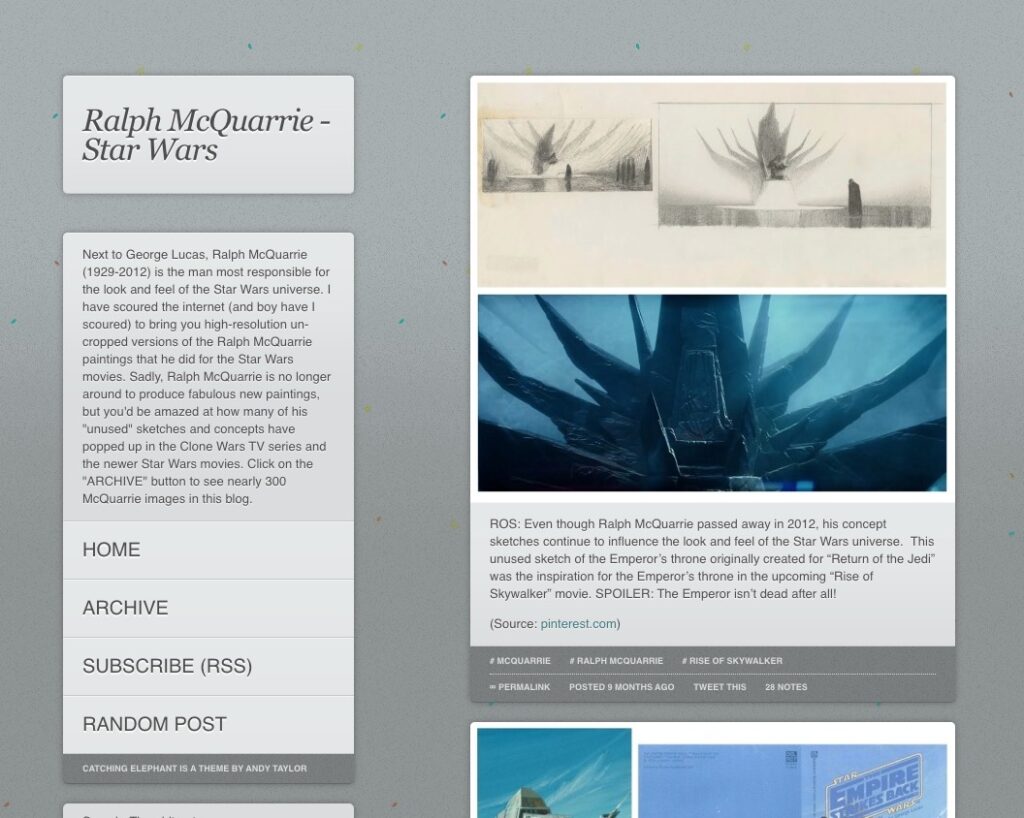Open the HOME menu link

pyautogui.click(x=208, y=550)
